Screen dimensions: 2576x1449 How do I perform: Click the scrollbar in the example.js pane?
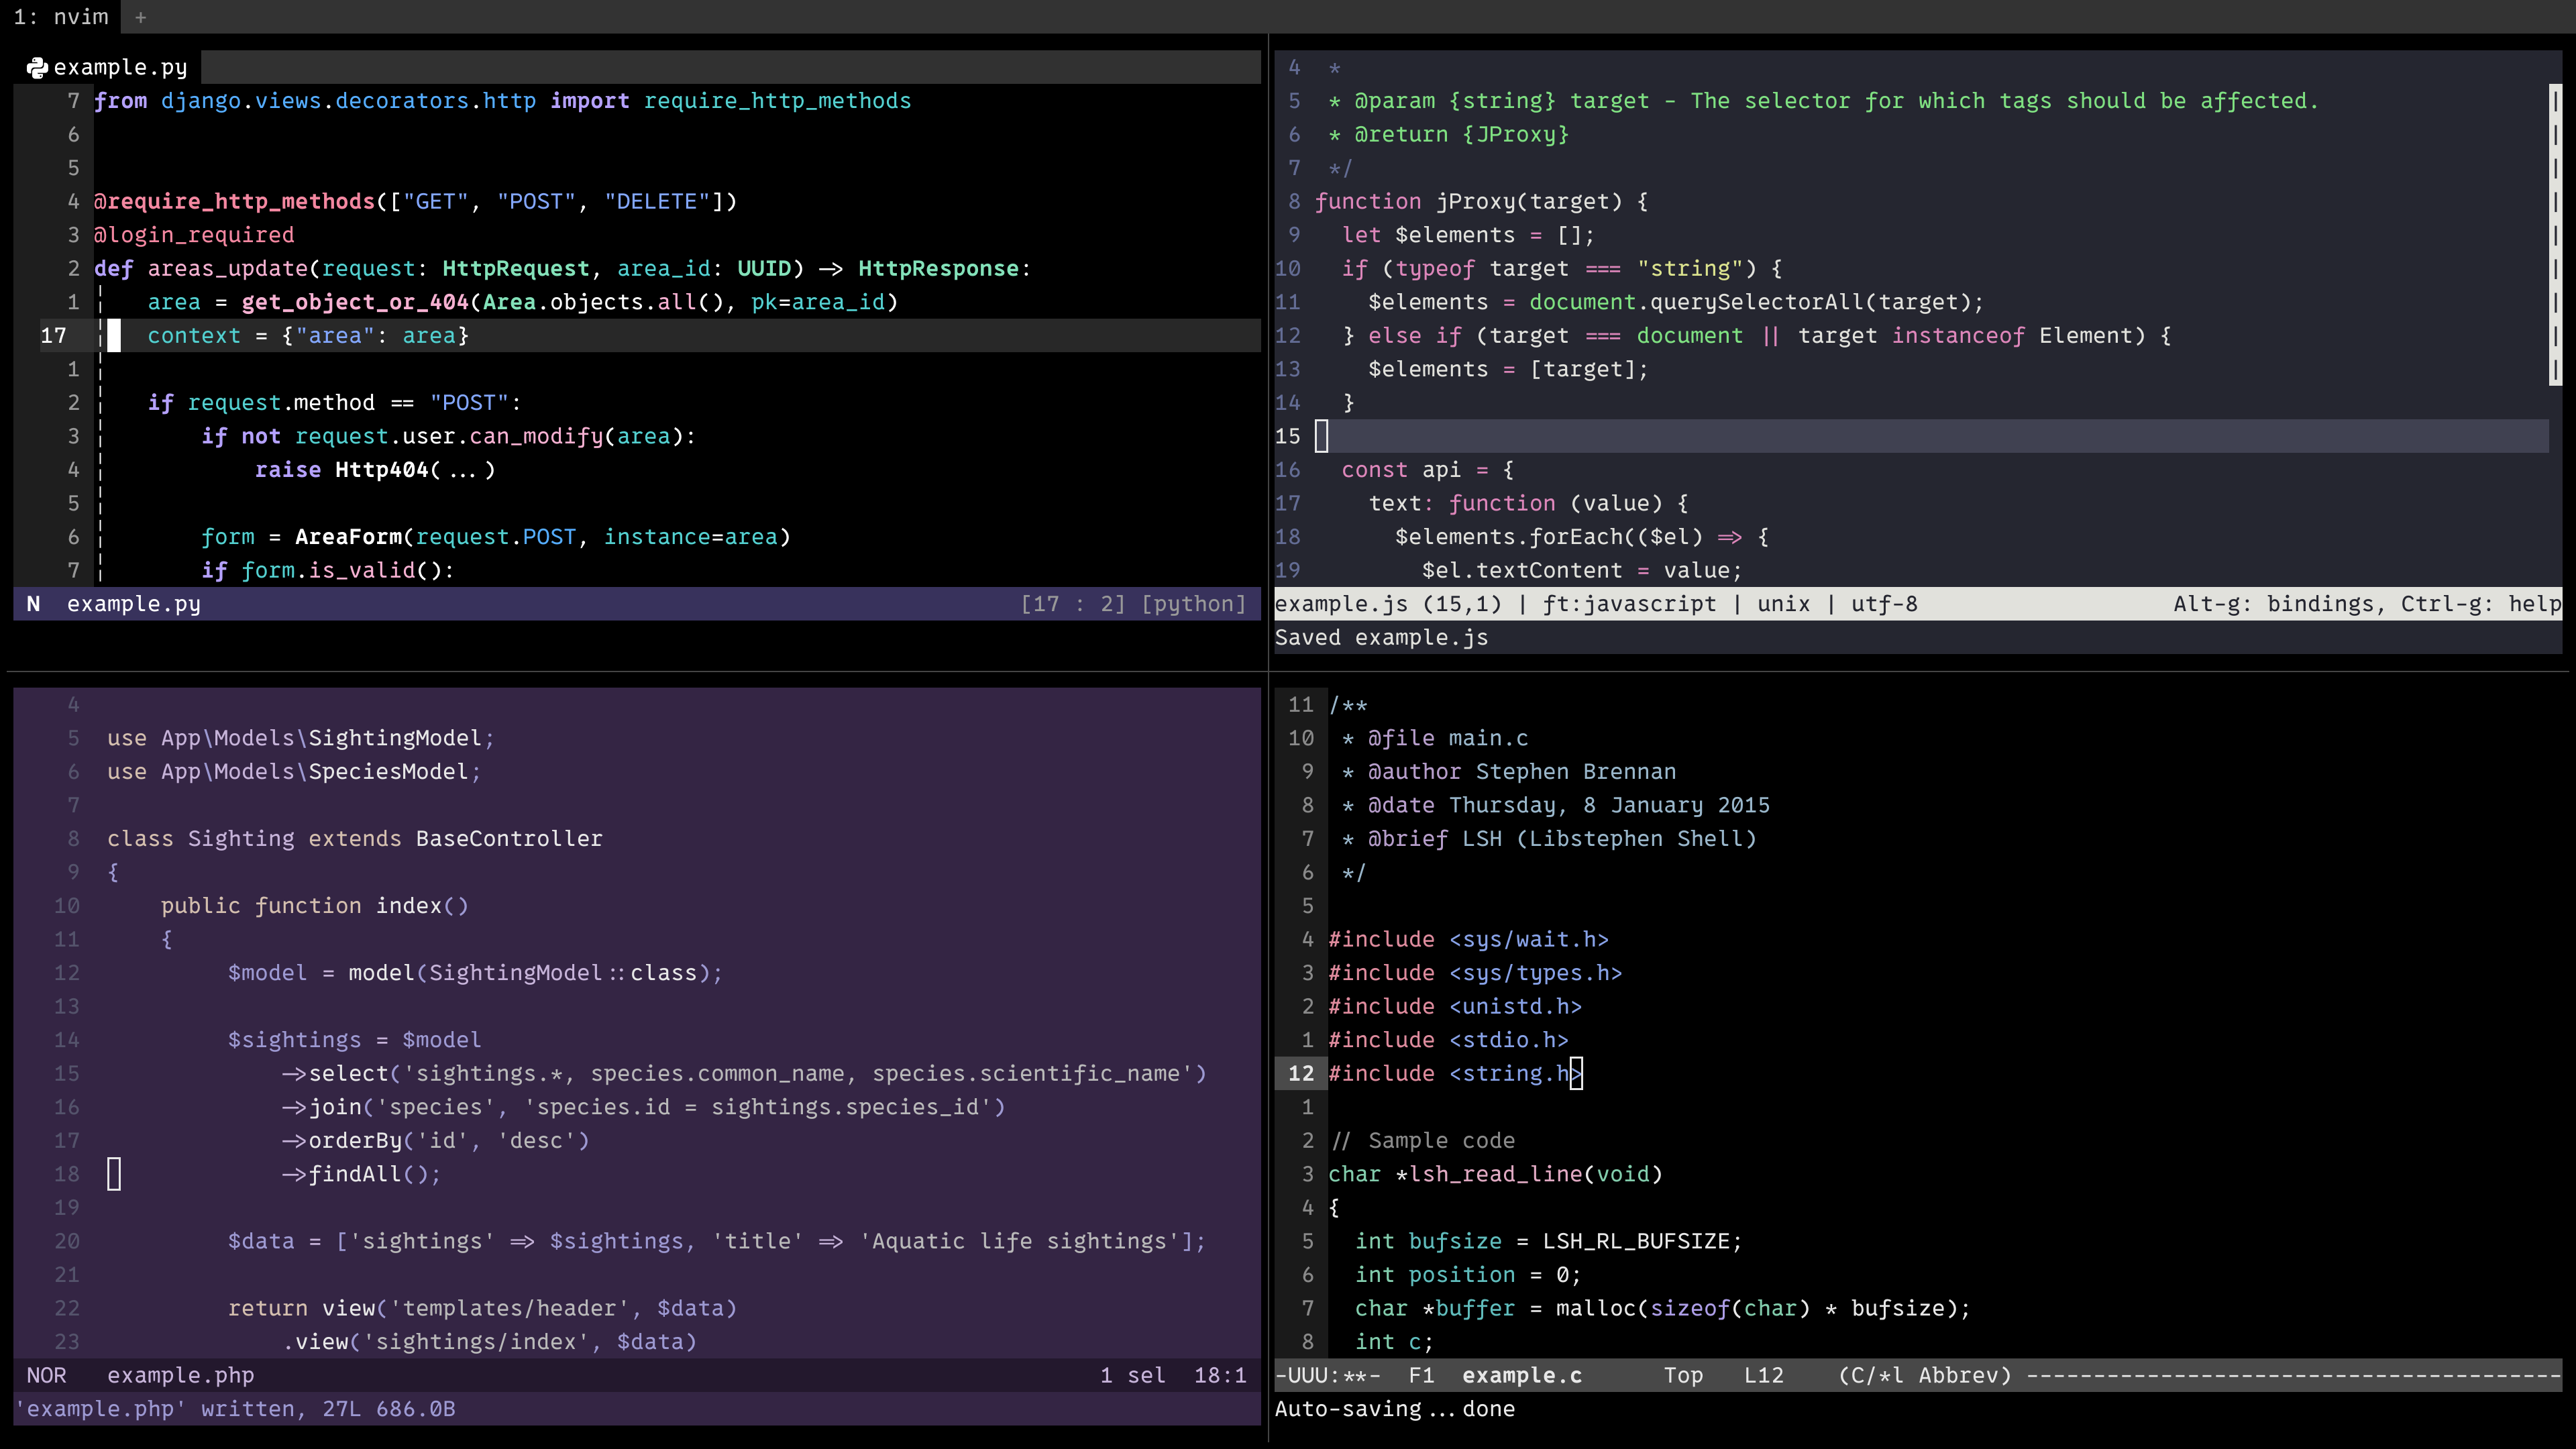2555,235
